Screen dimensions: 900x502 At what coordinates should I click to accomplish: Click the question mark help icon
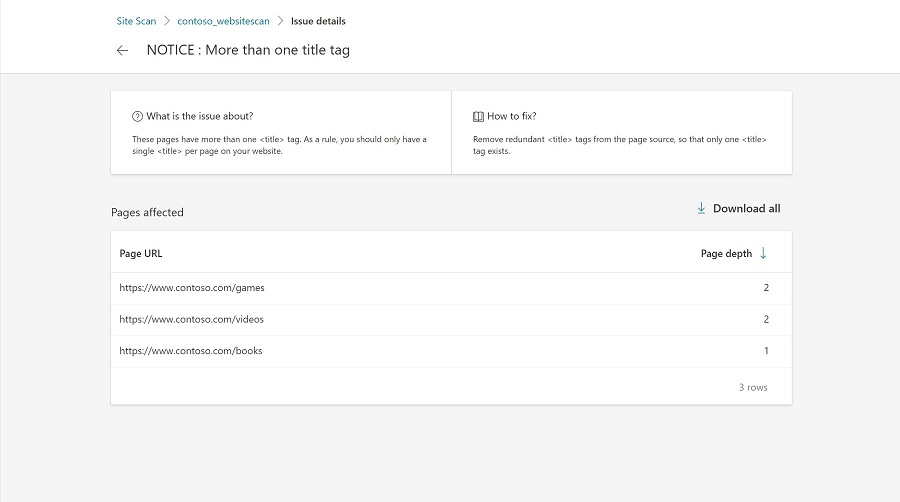coord(137,116)
